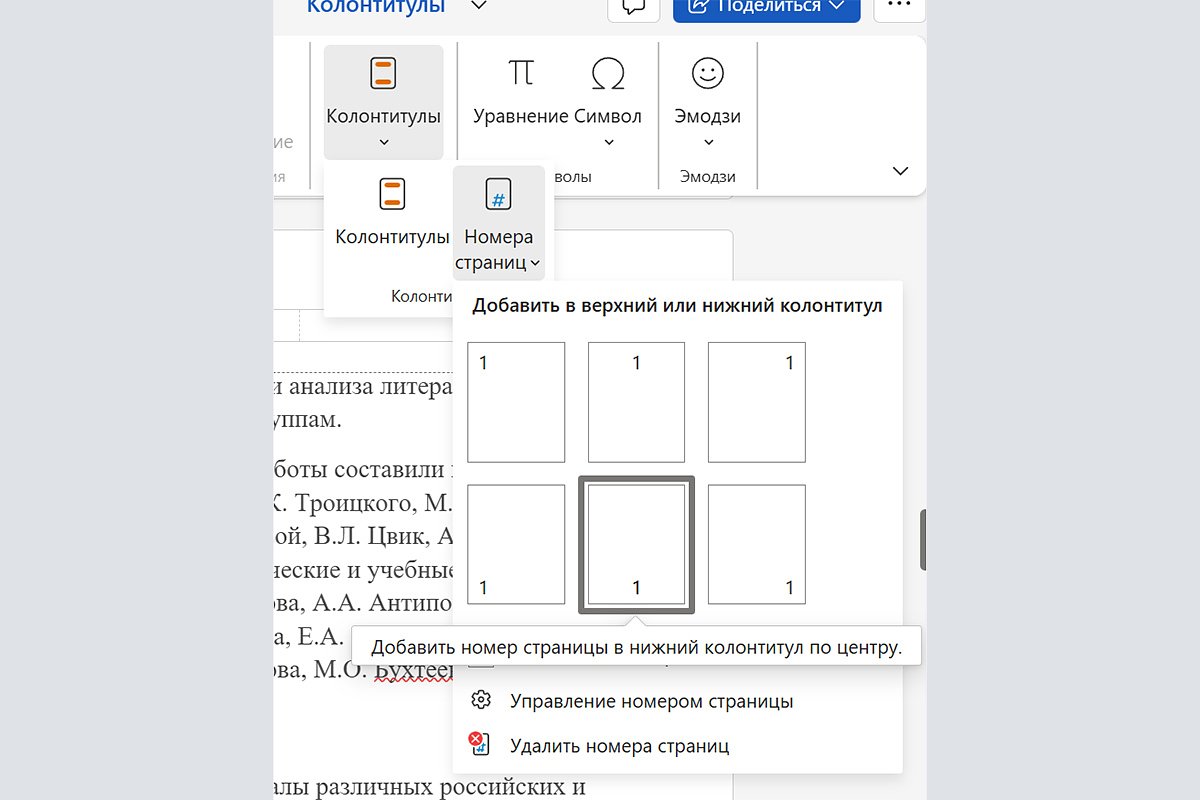Screen dimensions: 1200x800
Task: Collapse the ribbon with the right-edge chevron
Action: tap(899, 170)
